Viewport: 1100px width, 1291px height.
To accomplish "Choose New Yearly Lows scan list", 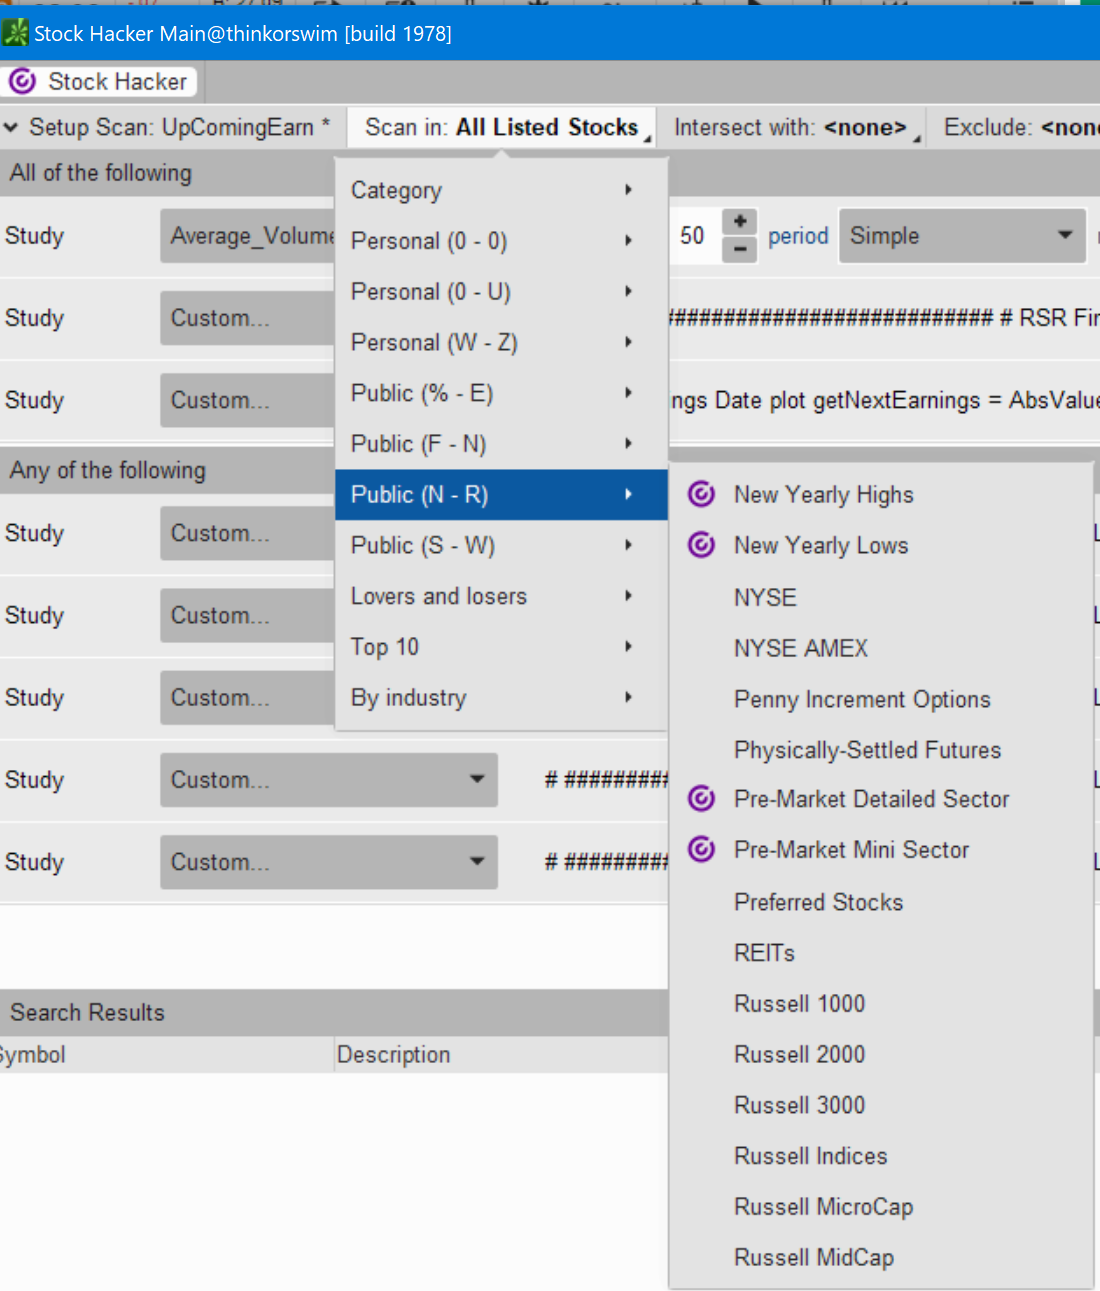I will [881, 545].
